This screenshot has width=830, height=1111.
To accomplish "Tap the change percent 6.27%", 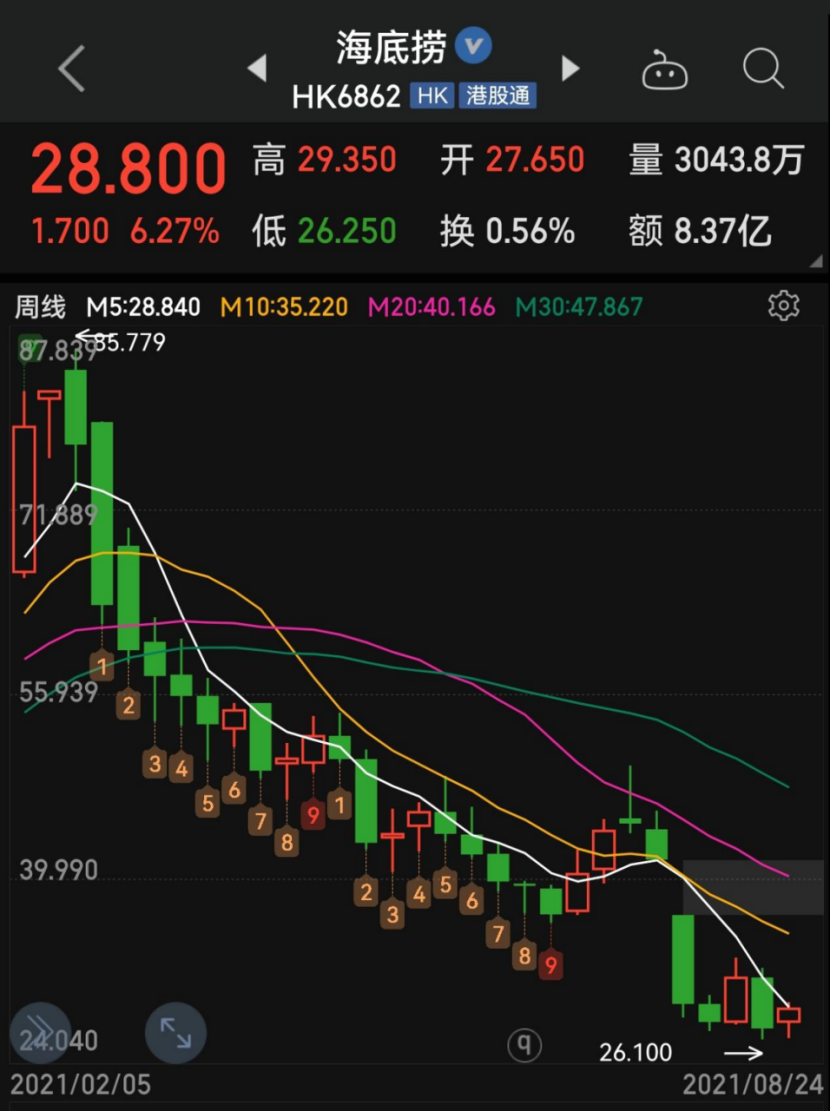I will pos(175,232).
